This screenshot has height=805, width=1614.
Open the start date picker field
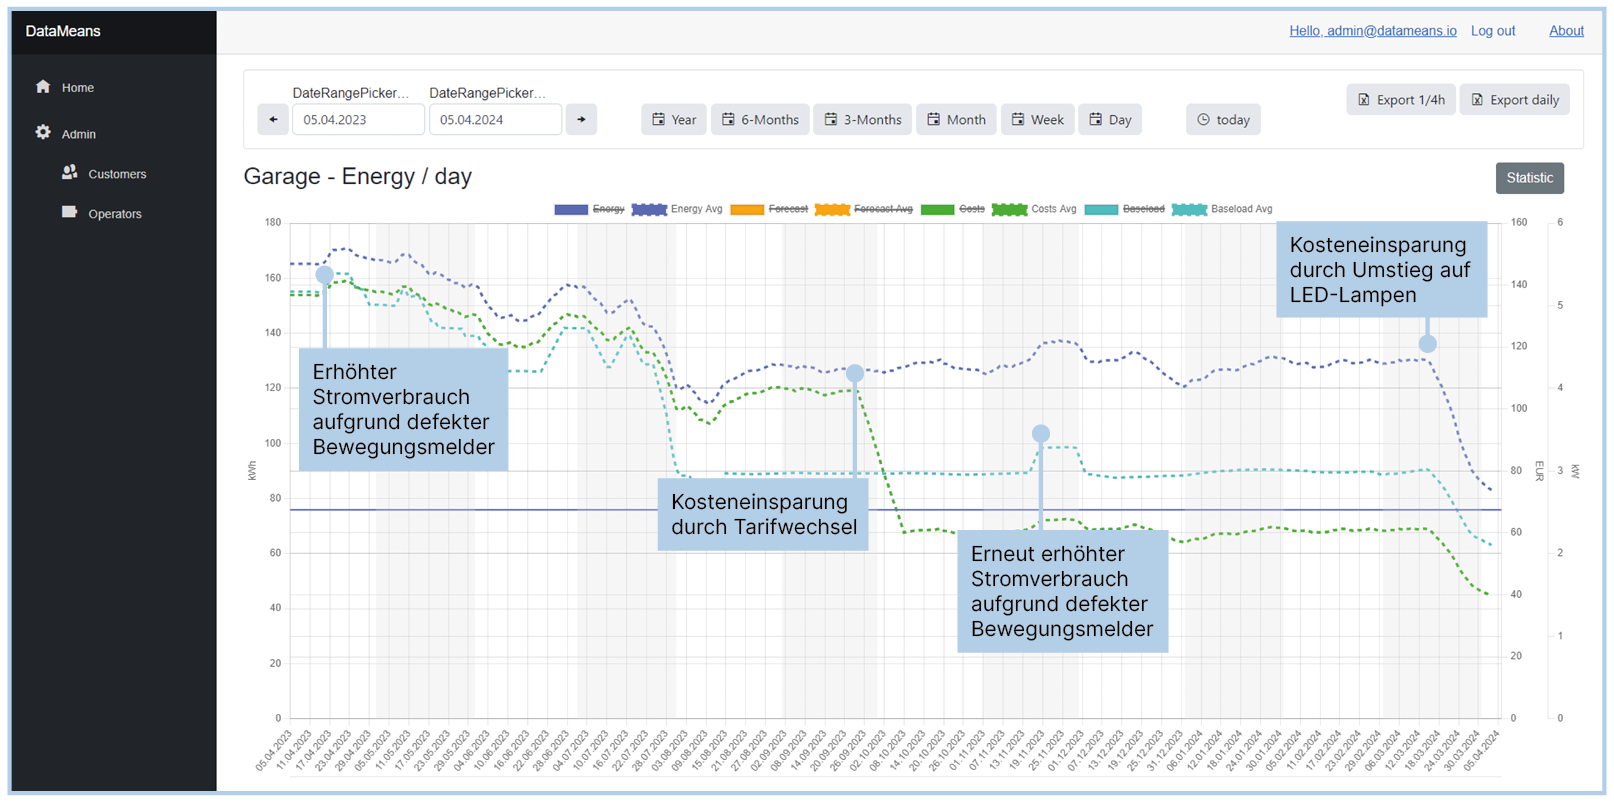tap(357, 120)
